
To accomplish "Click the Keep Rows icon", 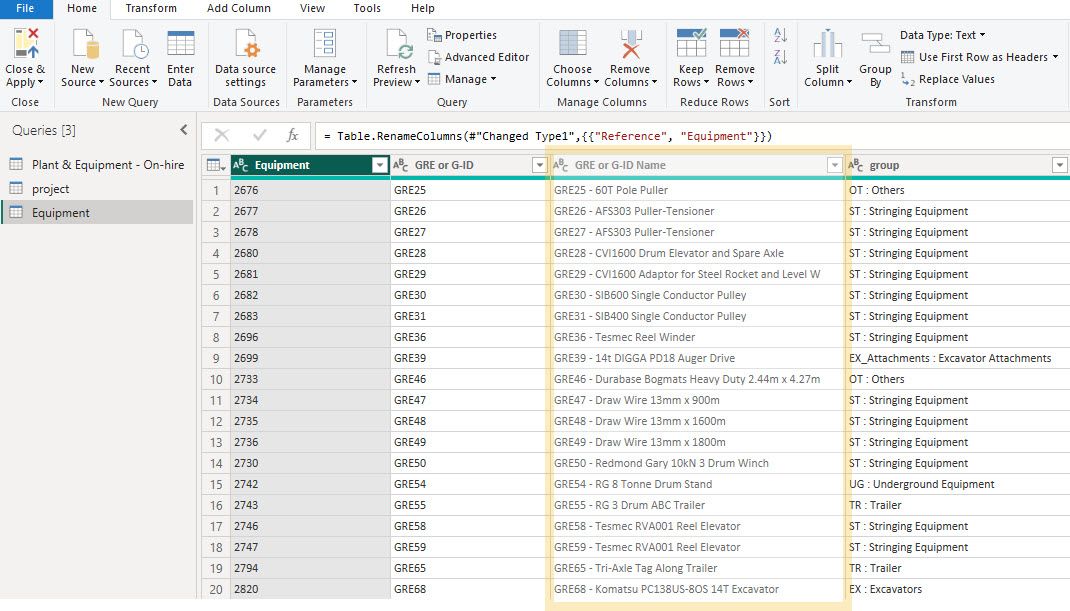I will (691, 42).
